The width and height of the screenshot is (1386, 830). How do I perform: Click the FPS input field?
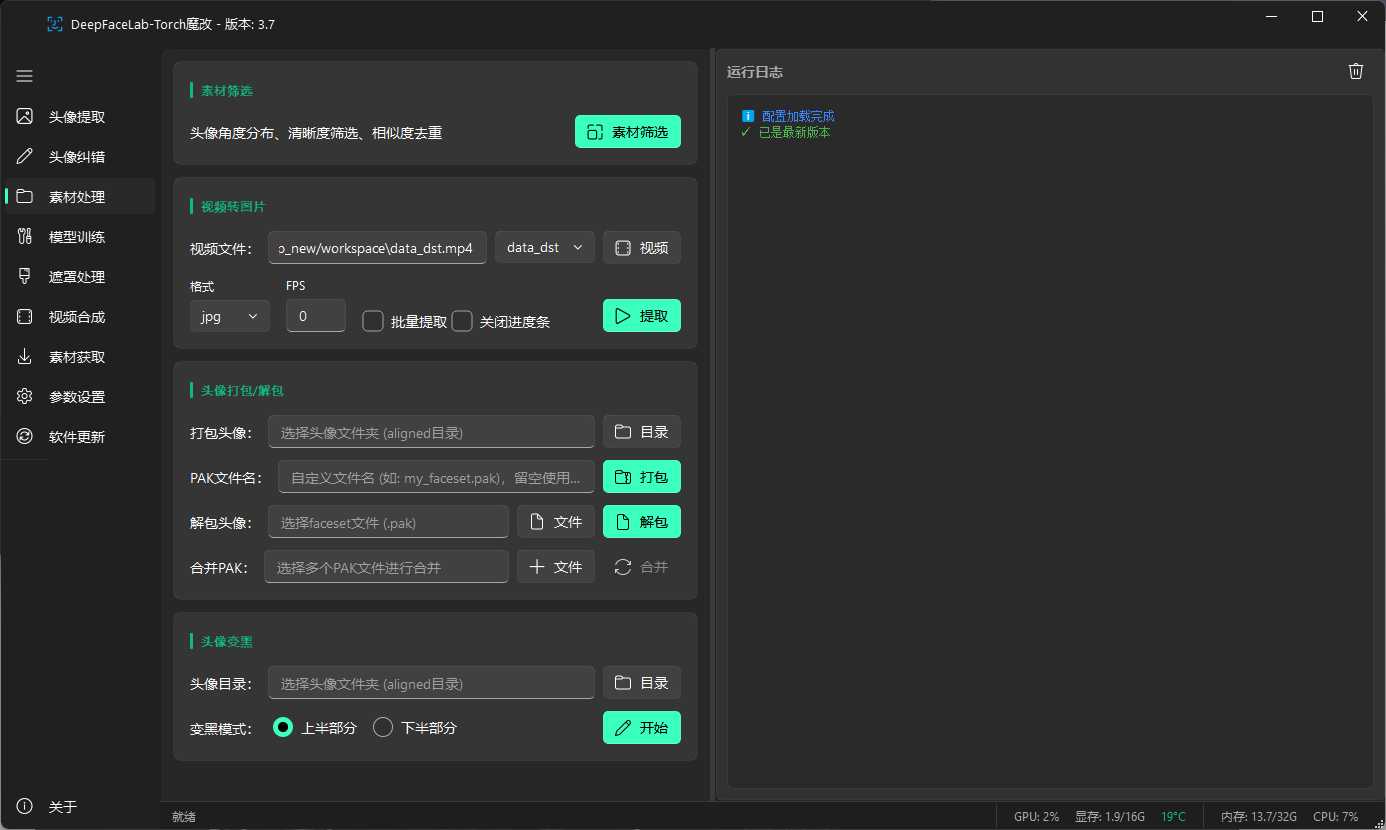[315, 316]
